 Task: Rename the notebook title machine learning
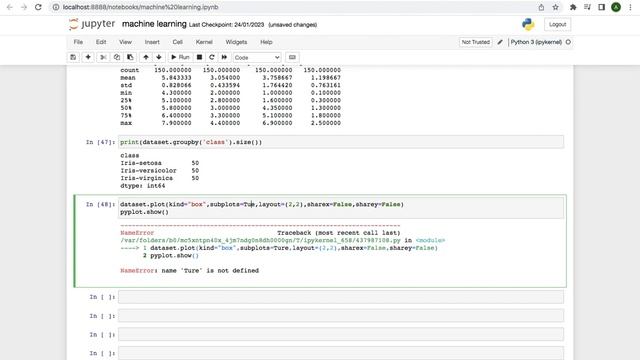click(154, 24)
